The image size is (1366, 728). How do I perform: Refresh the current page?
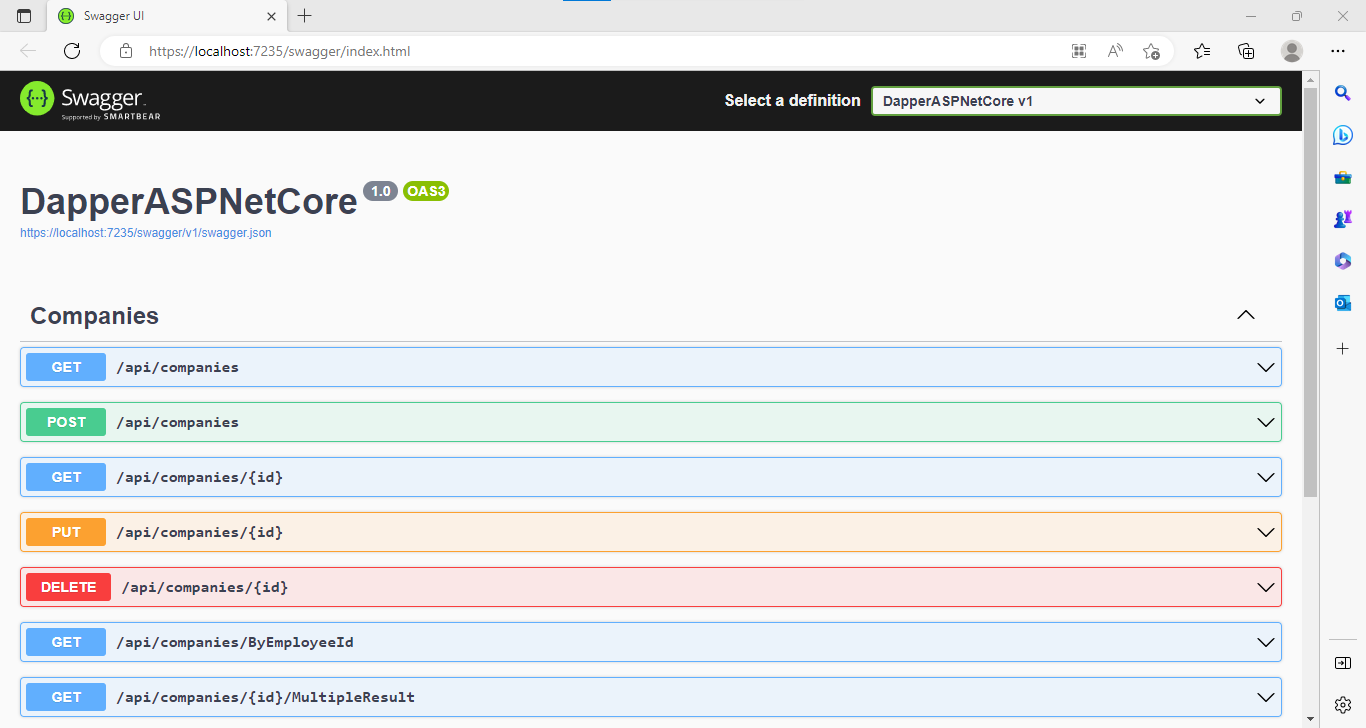(72, 51)
